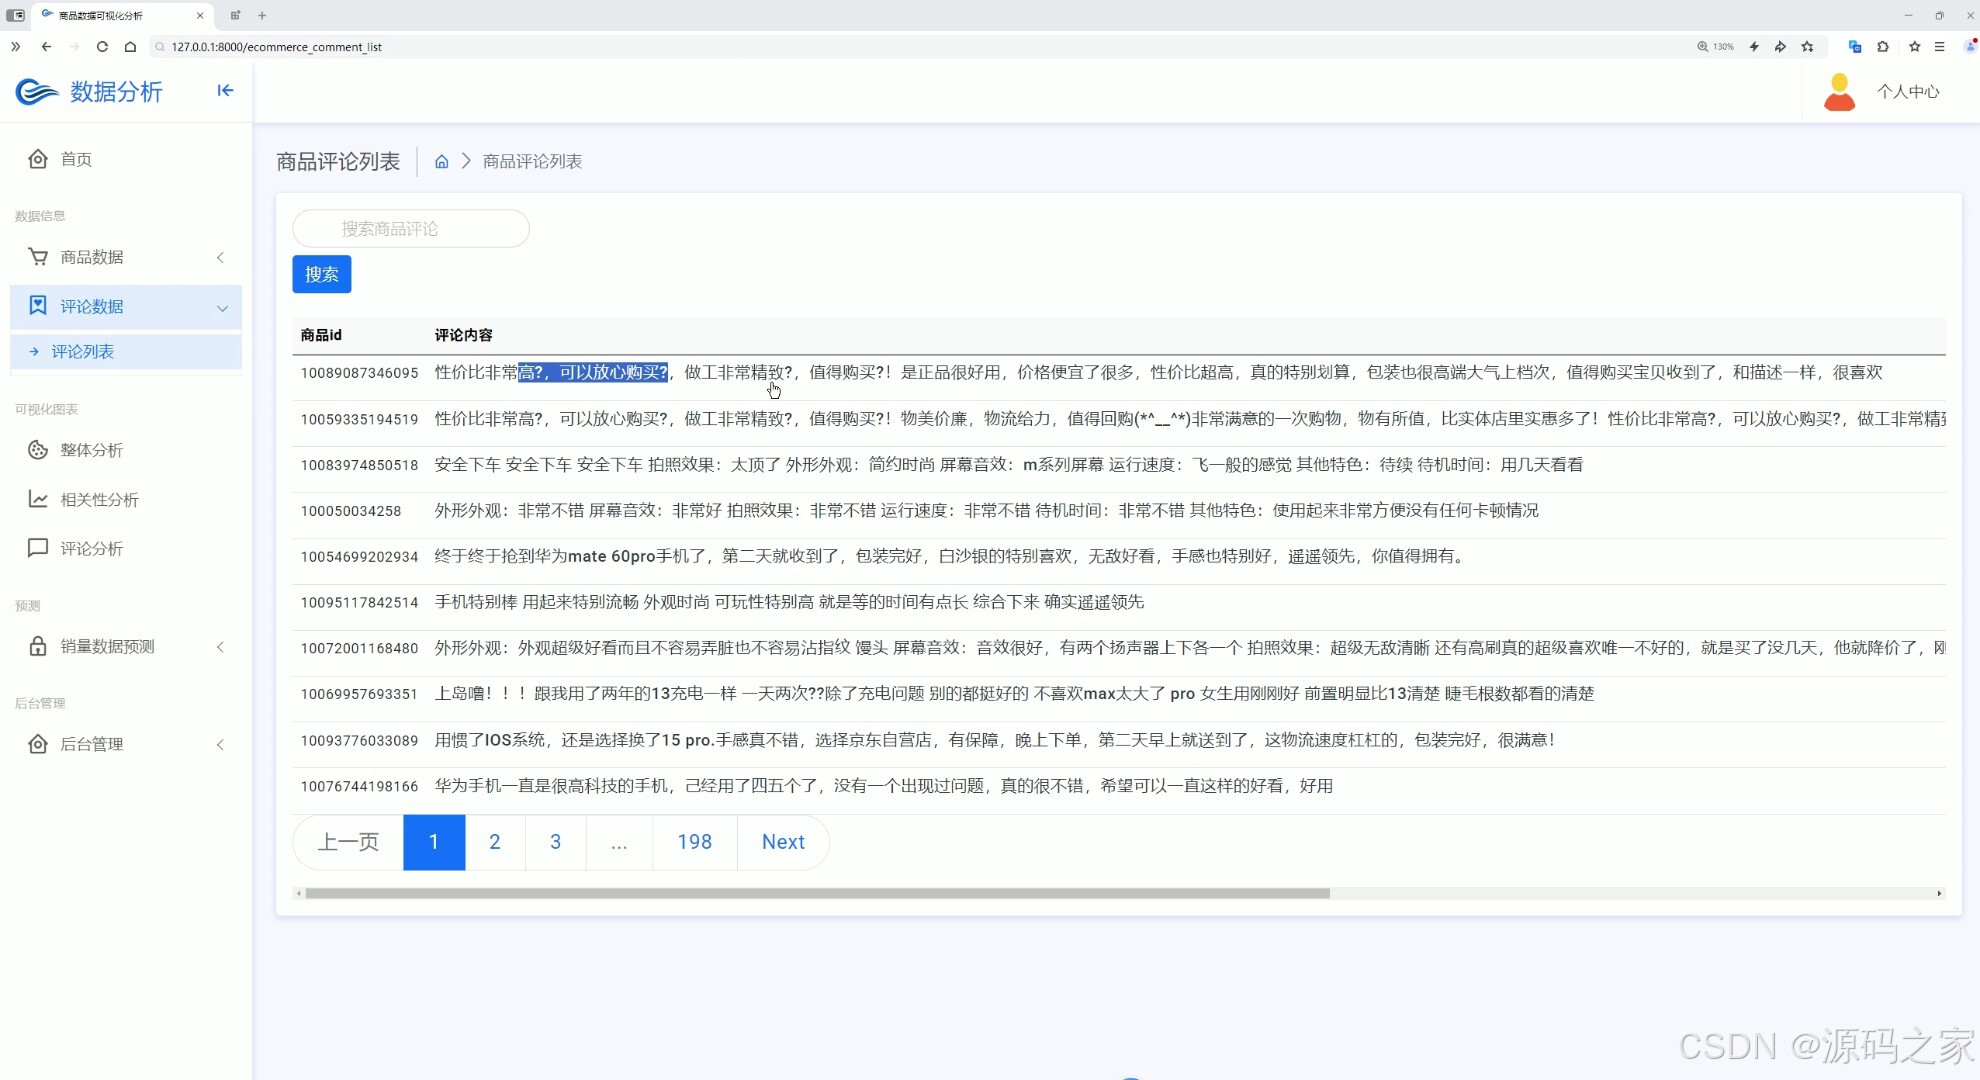
Task: Click the home icon in the breadcrumb
Action: [x=441, y=162]
